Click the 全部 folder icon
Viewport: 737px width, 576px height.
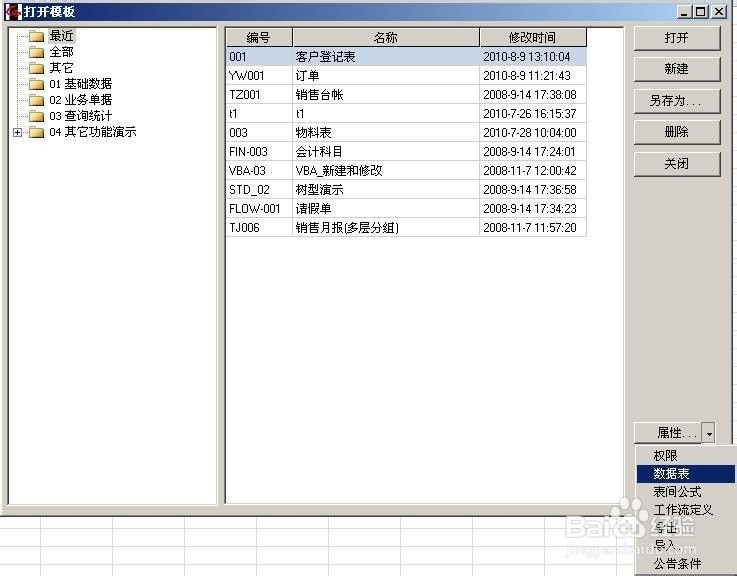tap(36, 52)
